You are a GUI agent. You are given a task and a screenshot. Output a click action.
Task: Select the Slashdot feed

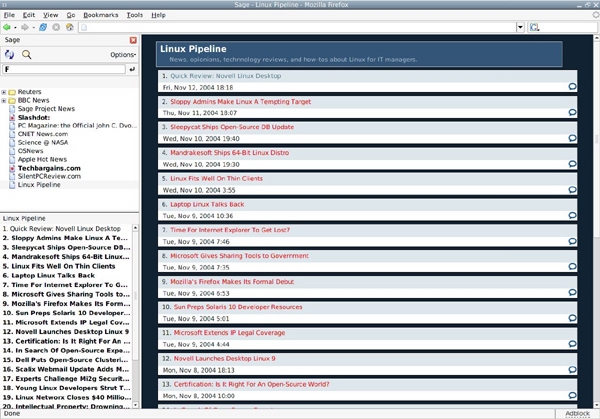pos(34,117)
